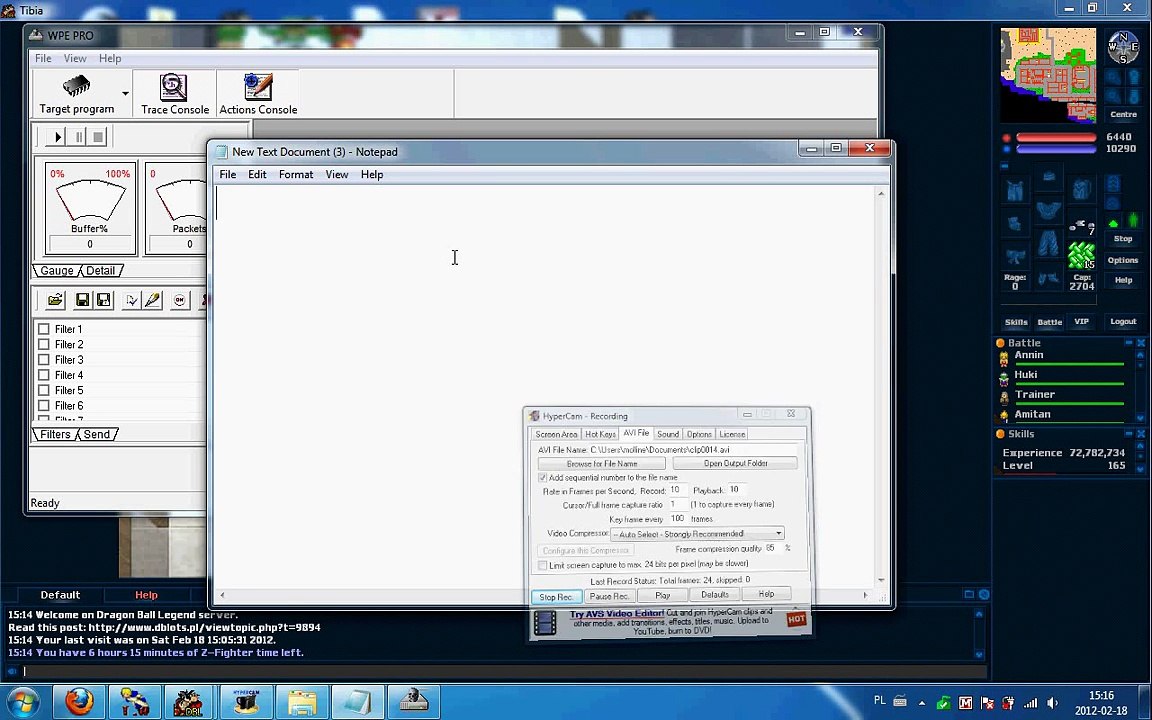Open WPE PRO Help menu

click(x=110, y=58)
